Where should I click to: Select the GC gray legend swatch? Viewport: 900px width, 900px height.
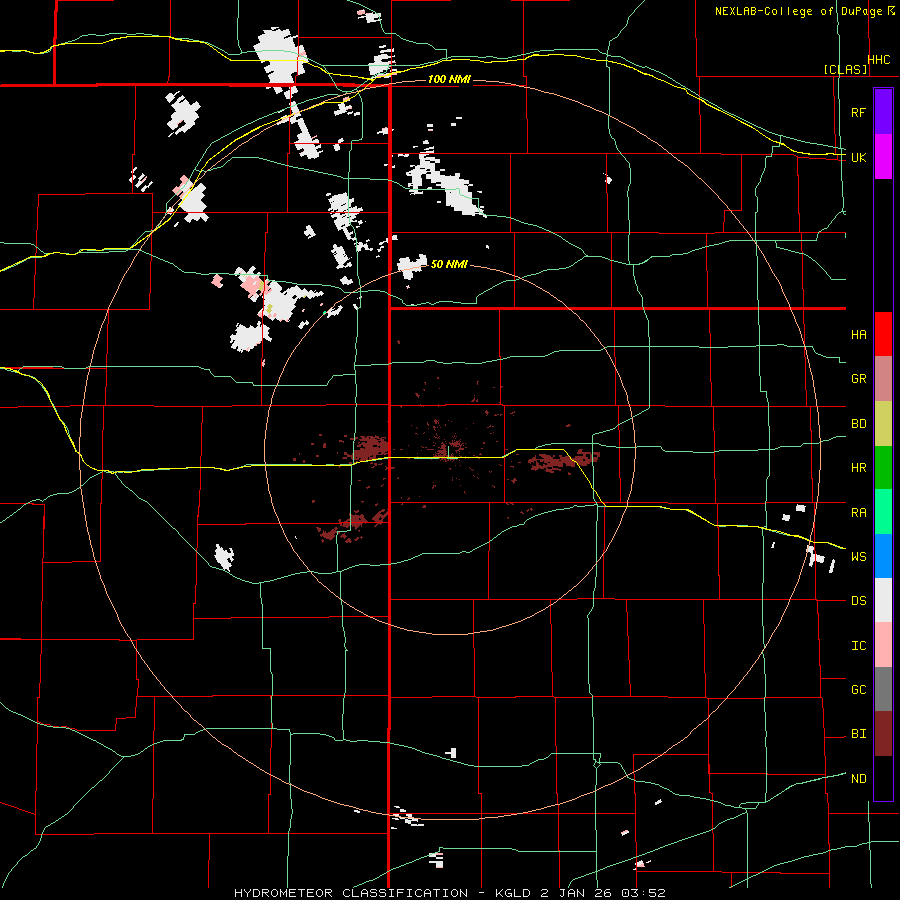(x=883, y=689)
